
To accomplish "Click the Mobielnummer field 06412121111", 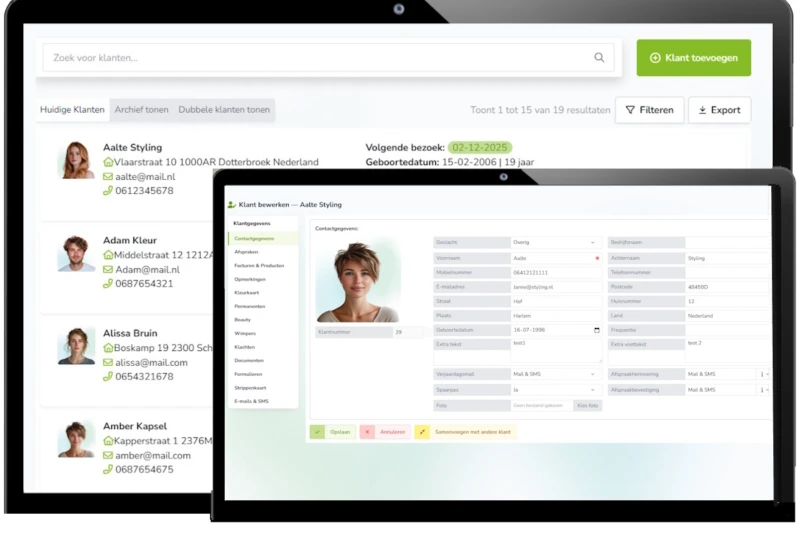I will 556,273.
